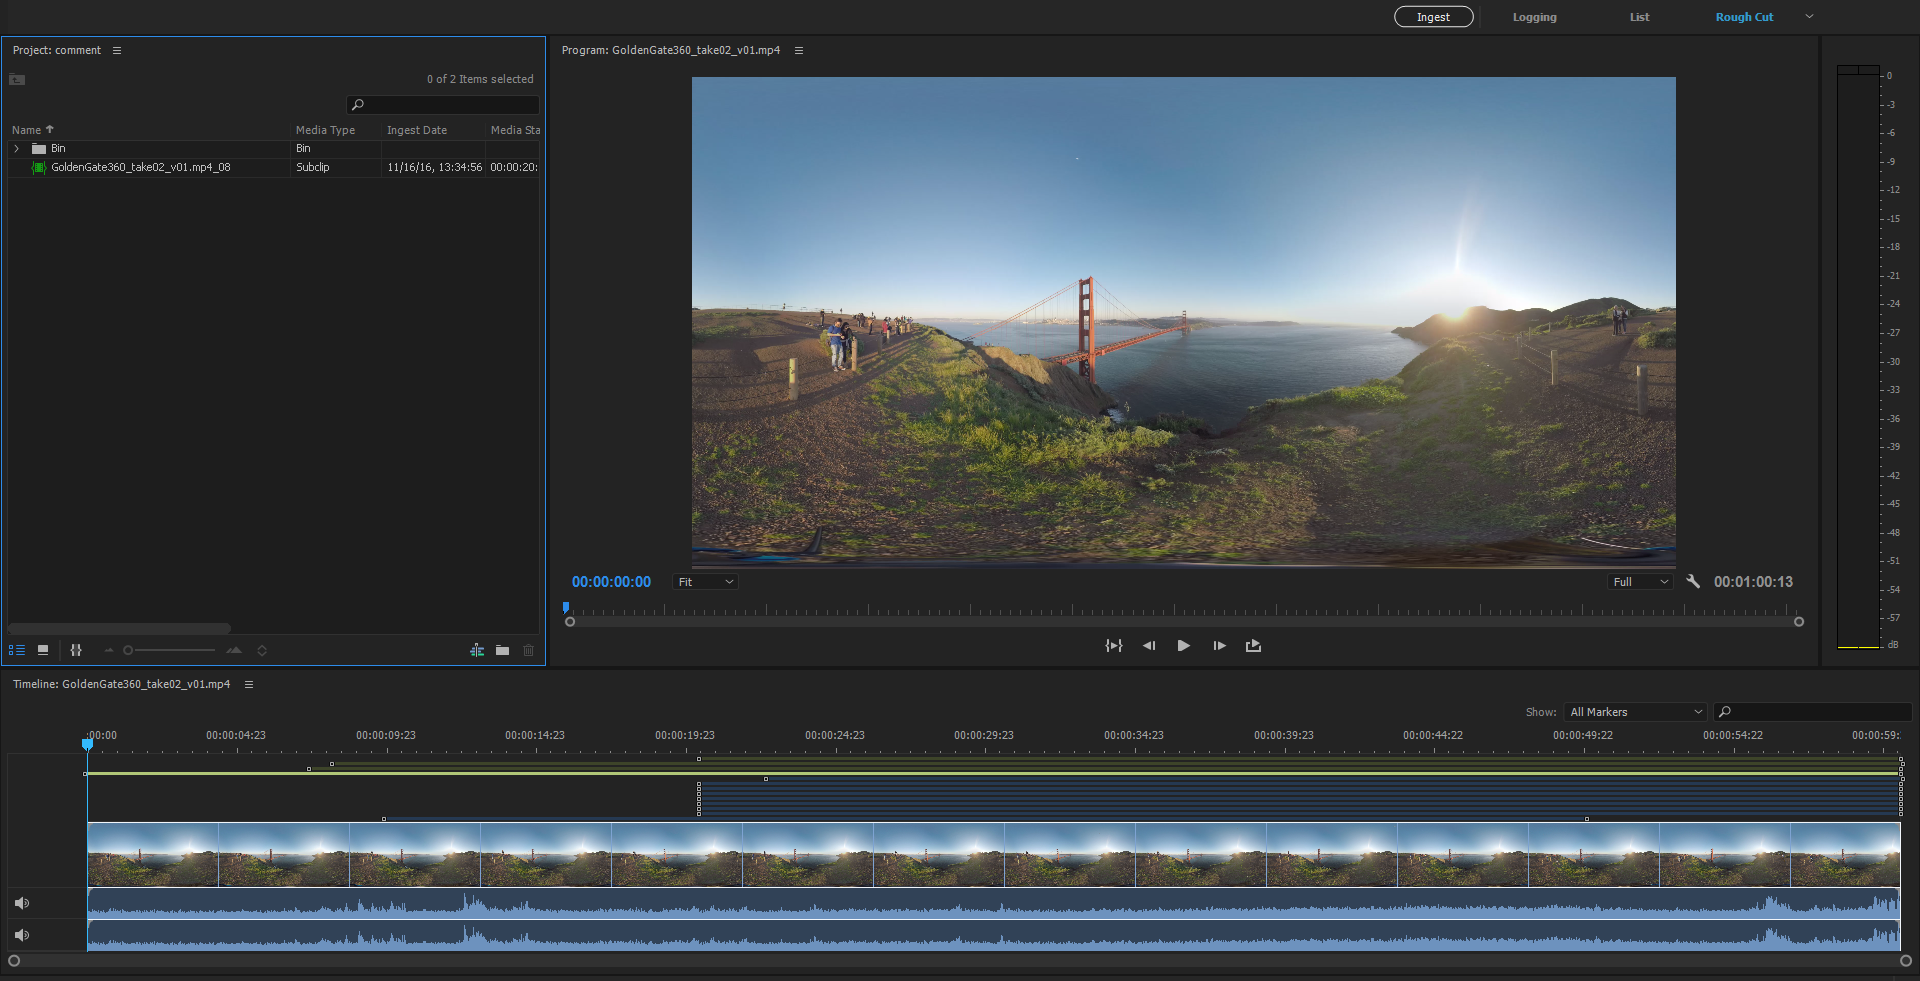Click the marker search input field
Screen dimensions: 1920x981
coord(1812,712)
